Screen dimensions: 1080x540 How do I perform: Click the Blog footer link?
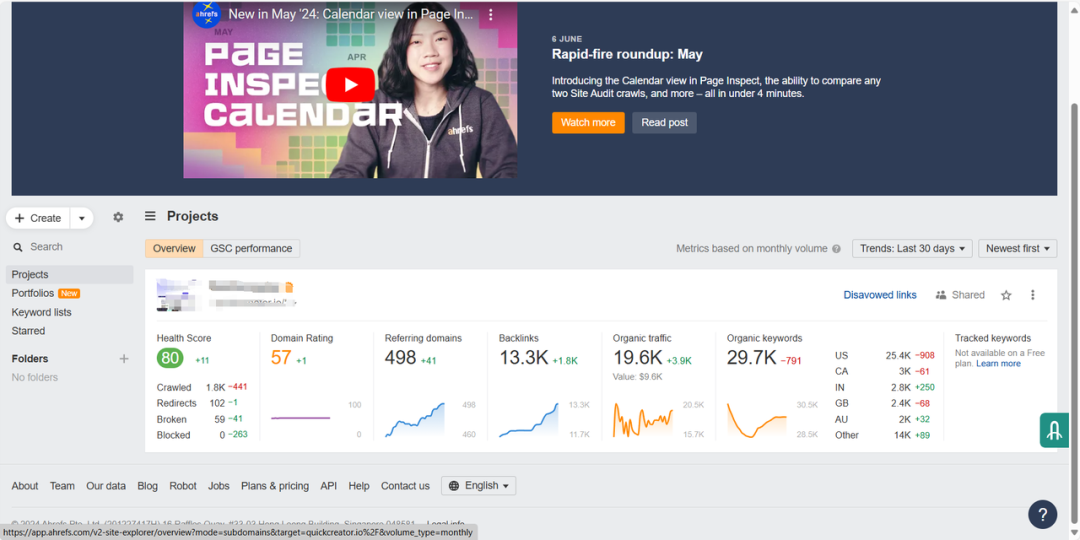pos(147,486)
